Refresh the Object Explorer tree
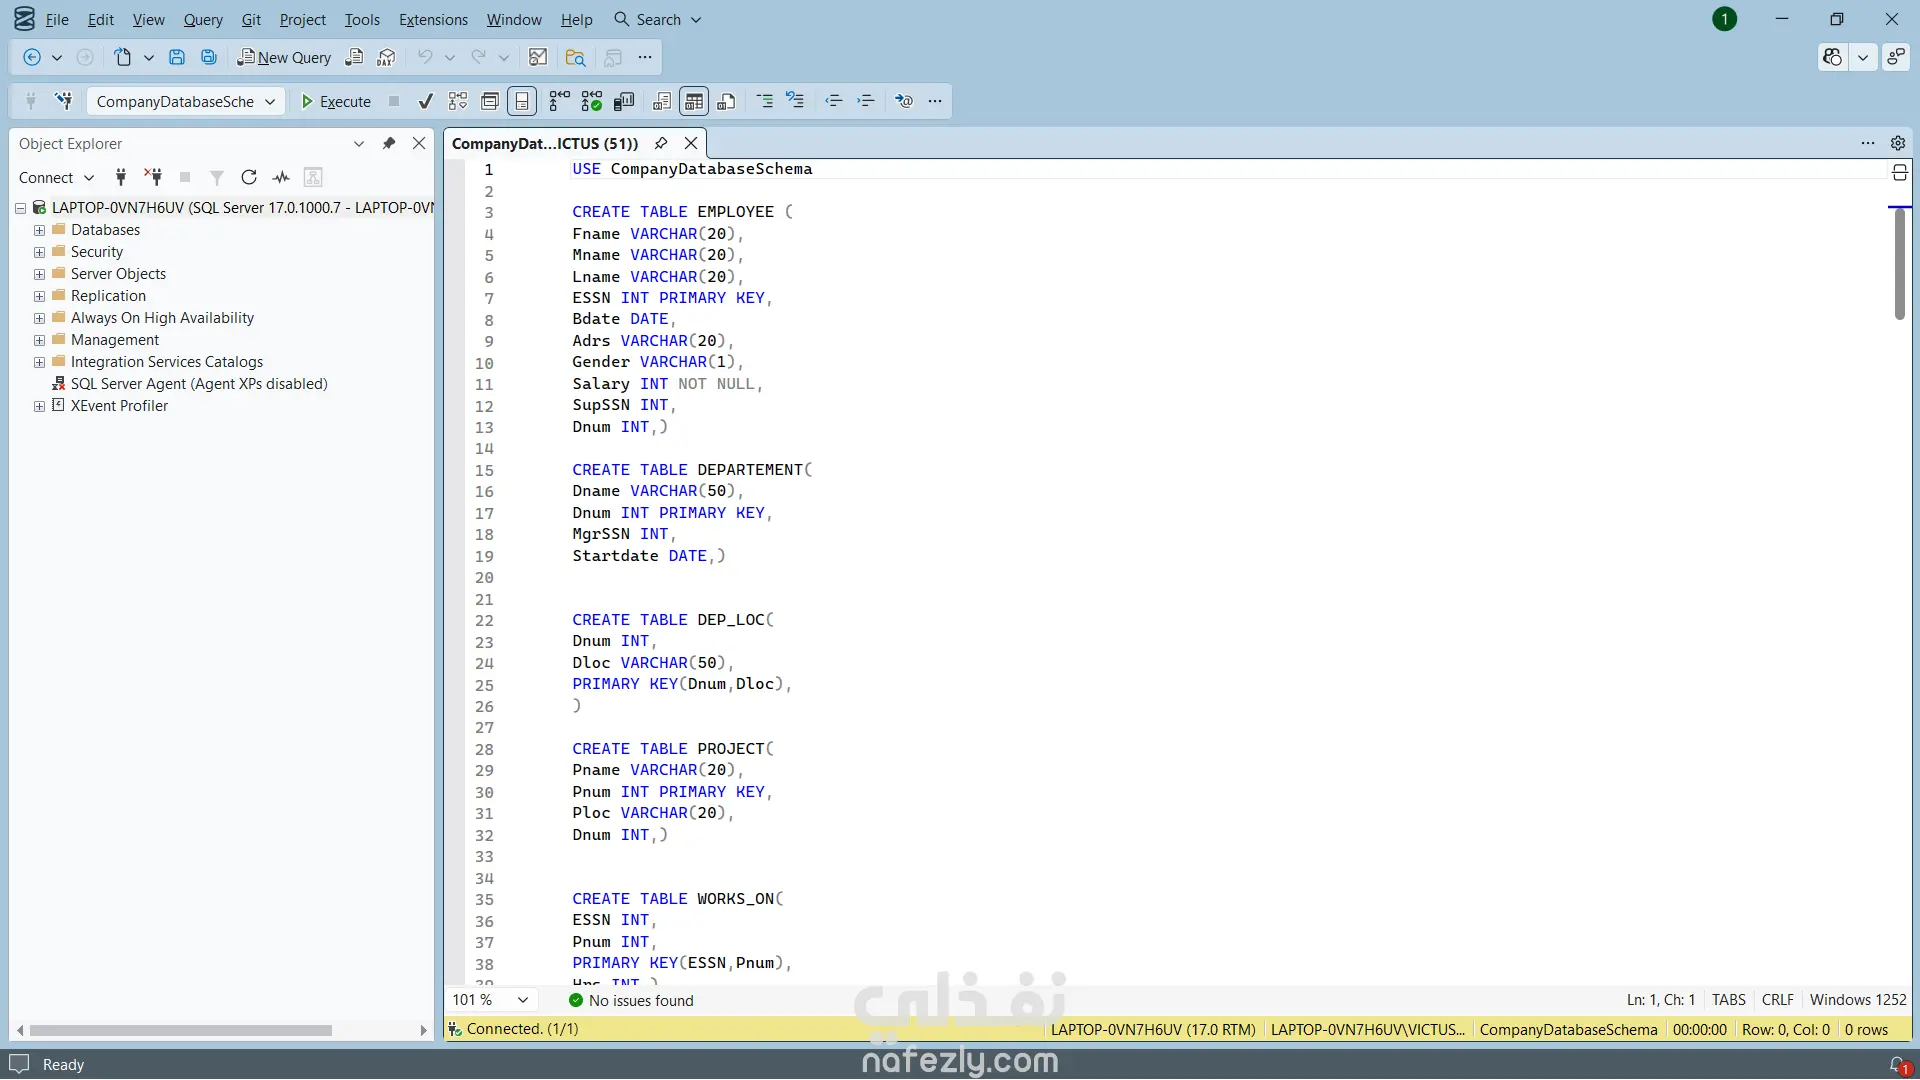1920x1080 pixels. (x=249, y=177)
